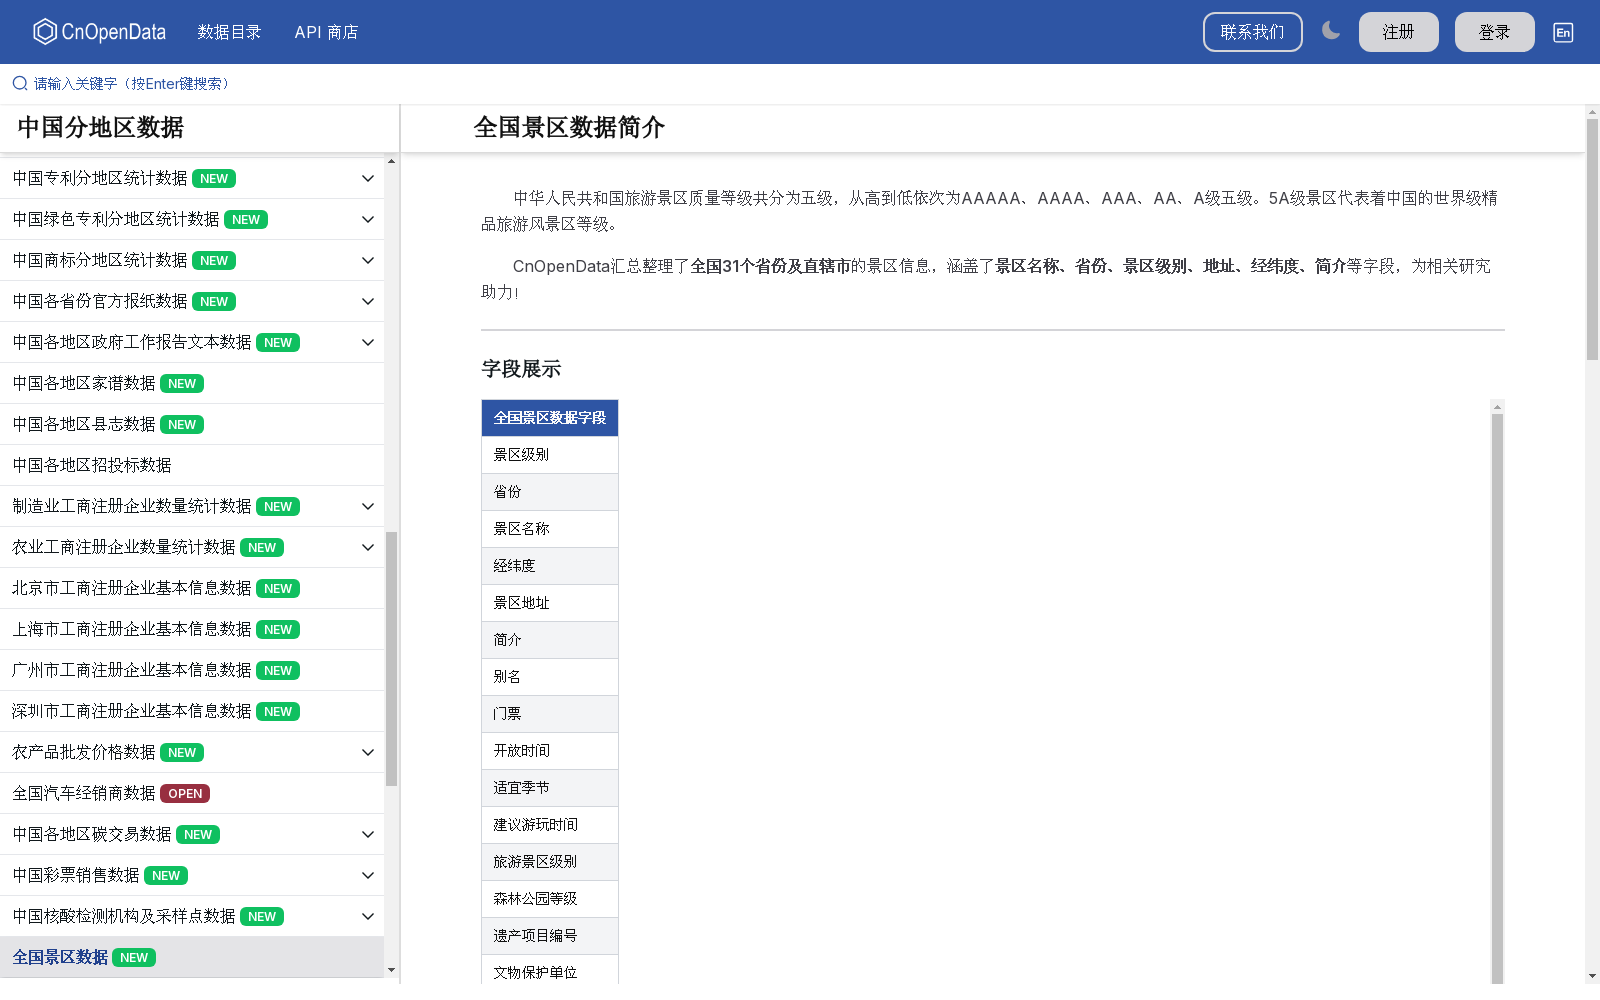
Task: Click the 中国分地区数据 sidebar heading
Action: coord(101,127)
